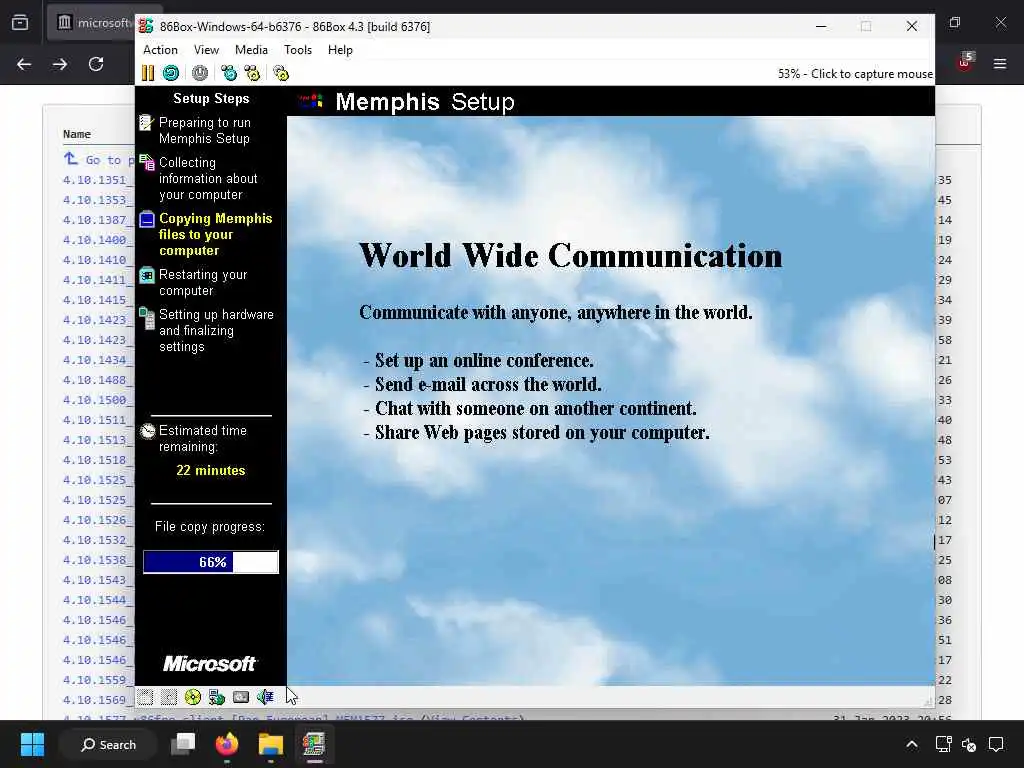The image size is (1024, 768).
Task: Open the browser hamburger menu
Action: [1000, 63]
